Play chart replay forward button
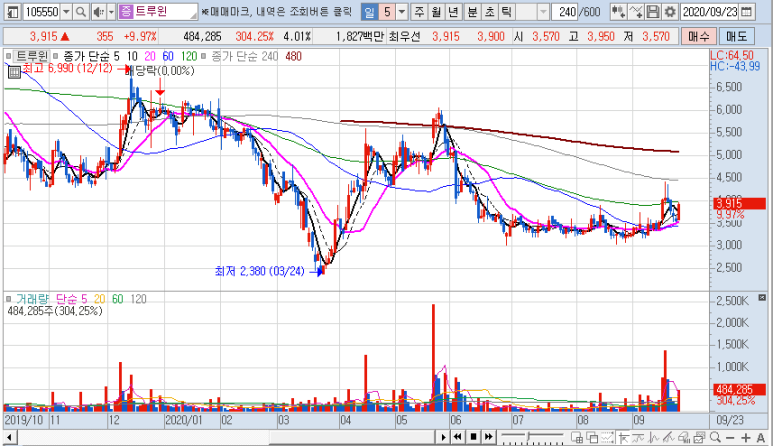This screenshot has width=773, height=446. click(x=443, y=437)
